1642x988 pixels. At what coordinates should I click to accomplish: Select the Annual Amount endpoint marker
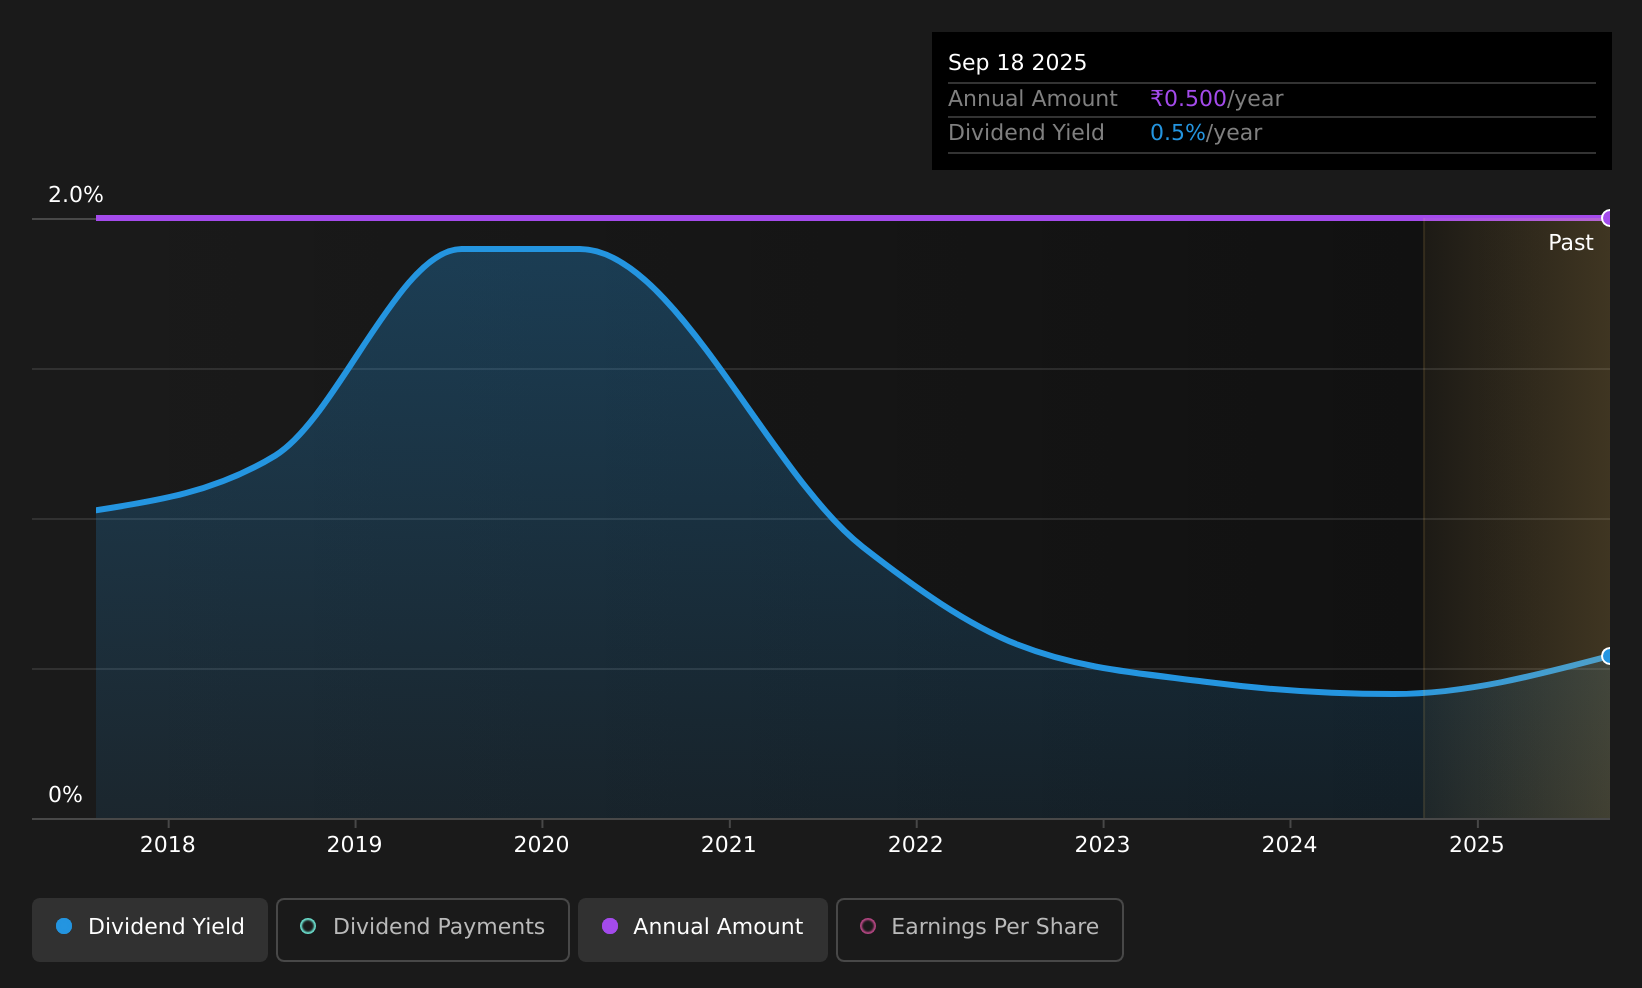pyautogui.click(x=1608, y=218)
